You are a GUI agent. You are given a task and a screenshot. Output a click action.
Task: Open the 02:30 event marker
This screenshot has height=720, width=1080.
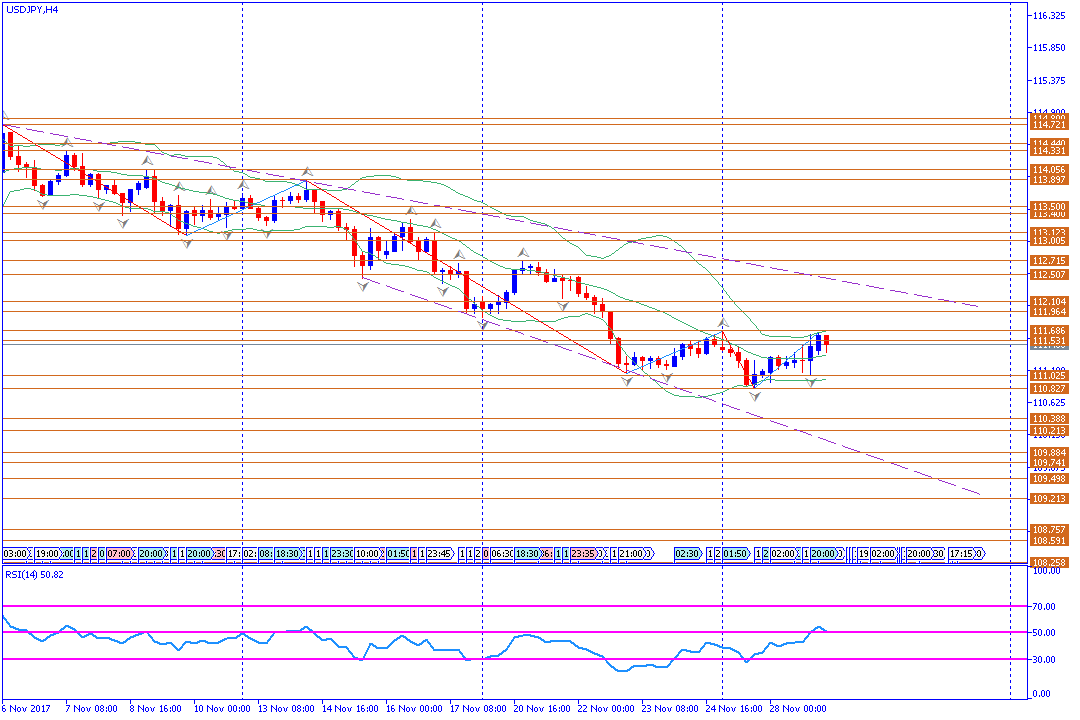click(x=687, y=554)
